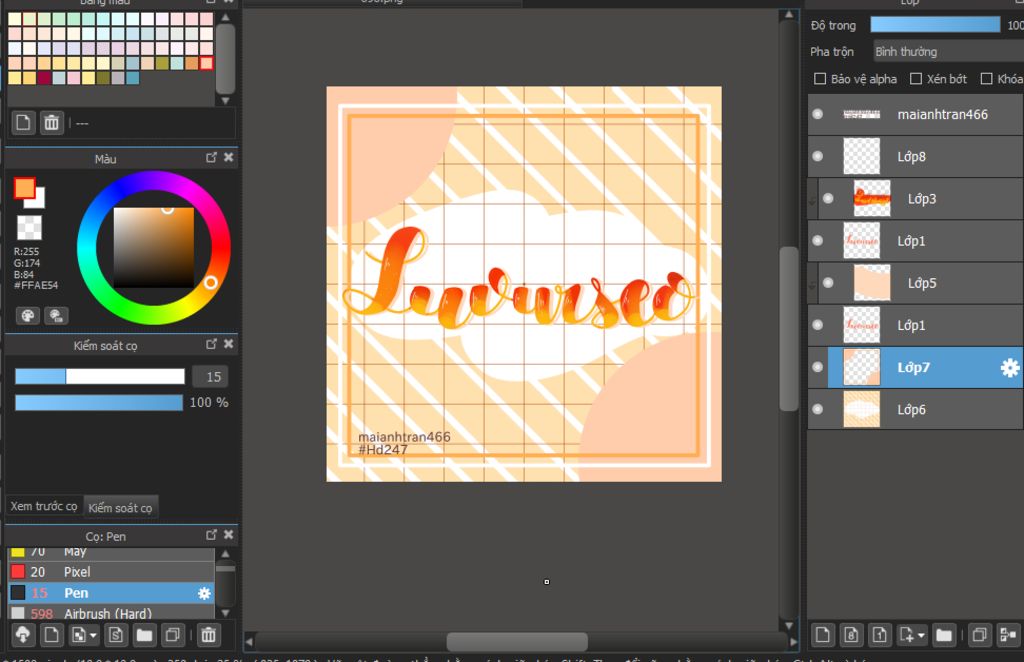
Task: Select layer Lớp3 thumbnail
Action: (x=872, y=198)
